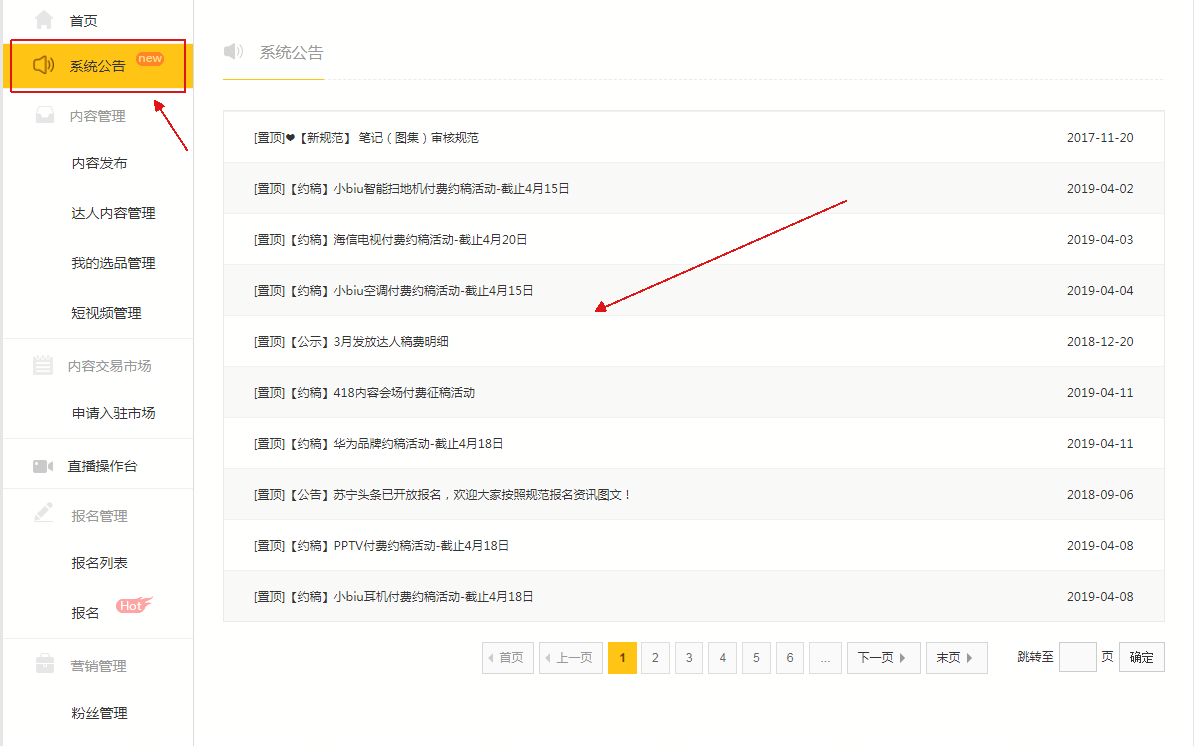Click date 2019-04-02 in the list

(x=1100, y=189)
